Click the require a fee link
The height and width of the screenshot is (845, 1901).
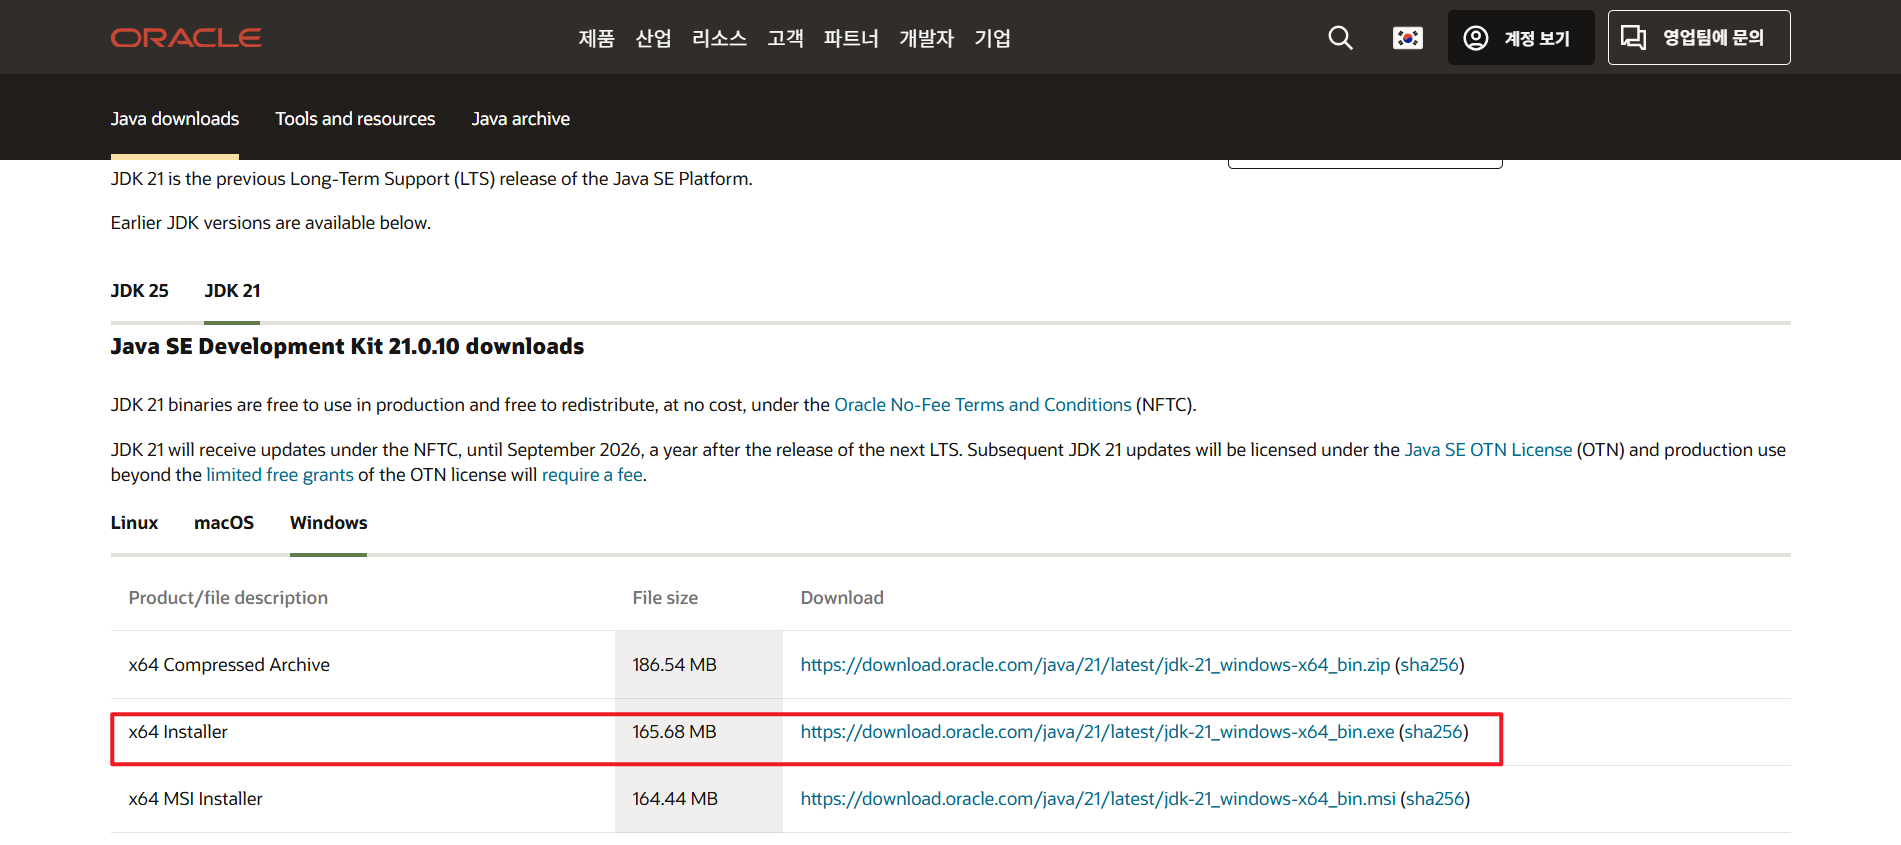pos(592,475)
